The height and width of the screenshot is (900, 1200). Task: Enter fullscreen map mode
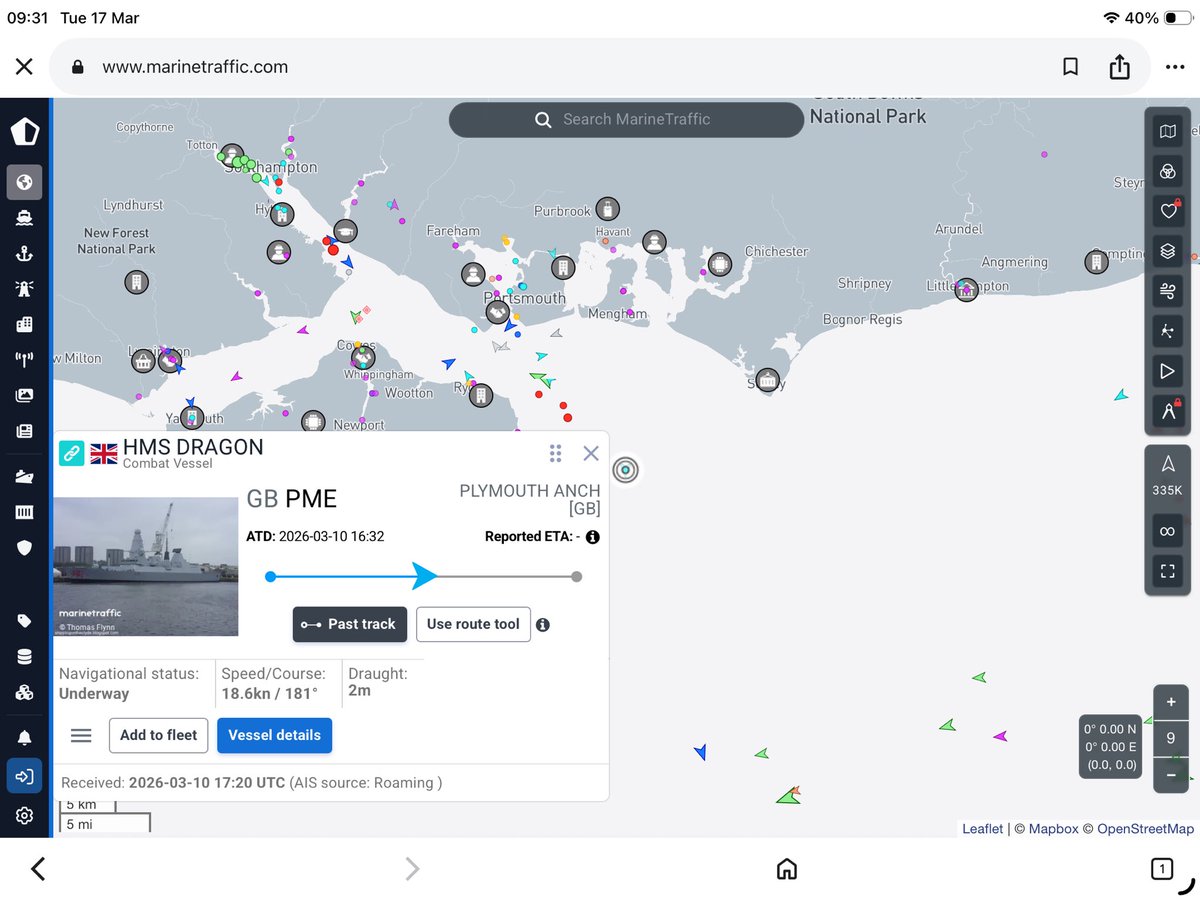(1167, 572)
